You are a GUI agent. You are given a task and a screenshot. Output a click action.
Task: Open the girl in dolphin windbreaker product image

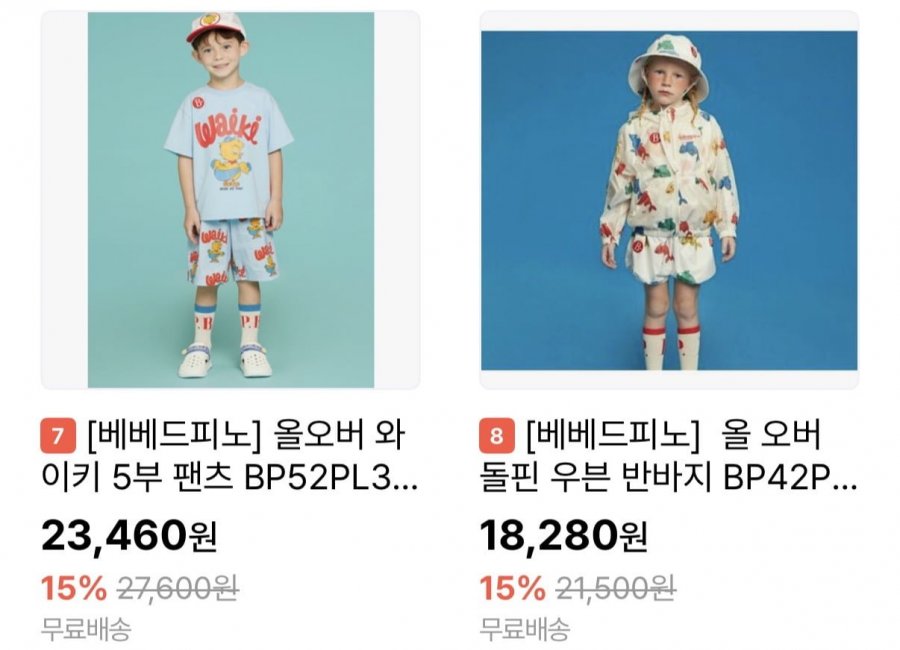coord(669,200)
